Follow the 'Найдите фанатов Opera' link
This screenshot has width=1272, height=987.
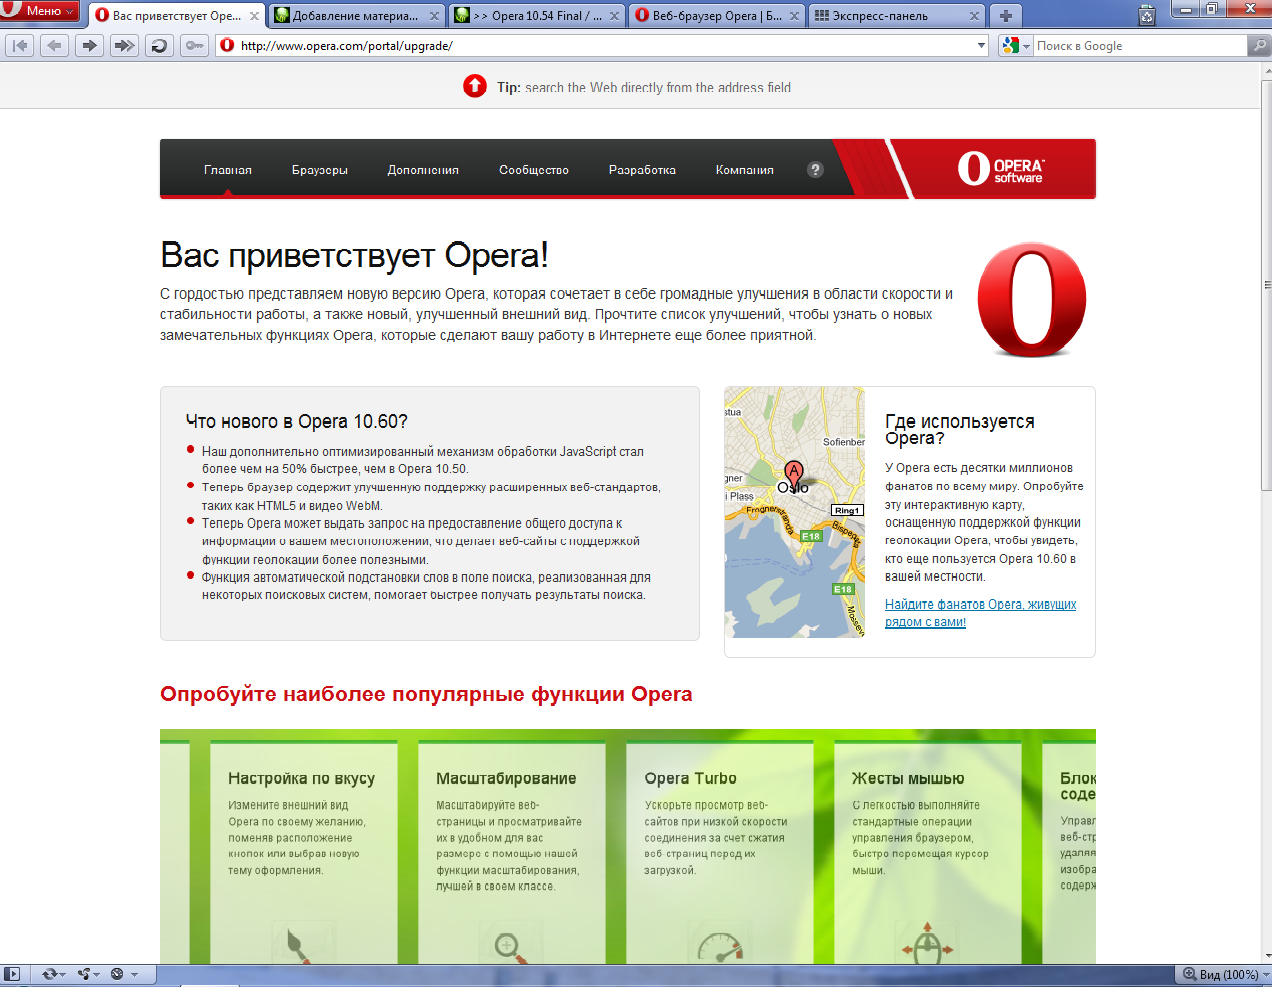tap(980, 613)
